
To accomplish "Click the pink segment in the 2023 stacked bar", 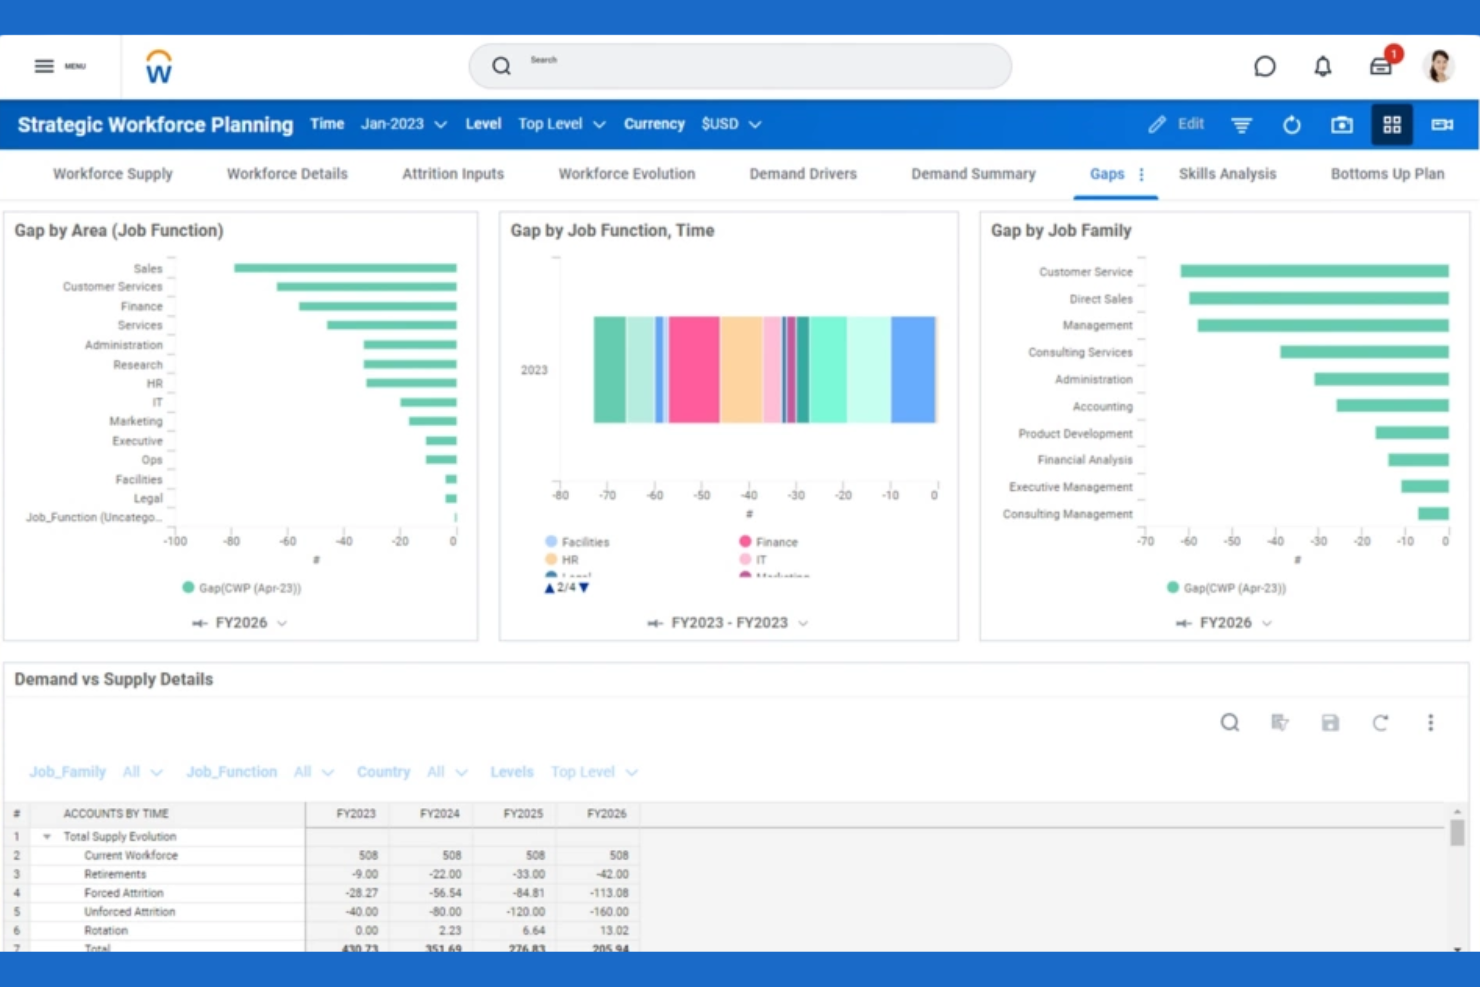I will pyautogui.click(x=694, y=369).
